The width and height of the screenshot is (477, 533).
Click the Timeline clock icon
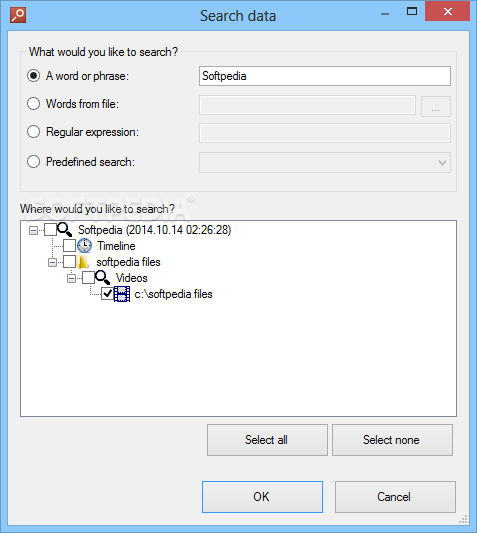pyautogui.click(x=84, y=245)
